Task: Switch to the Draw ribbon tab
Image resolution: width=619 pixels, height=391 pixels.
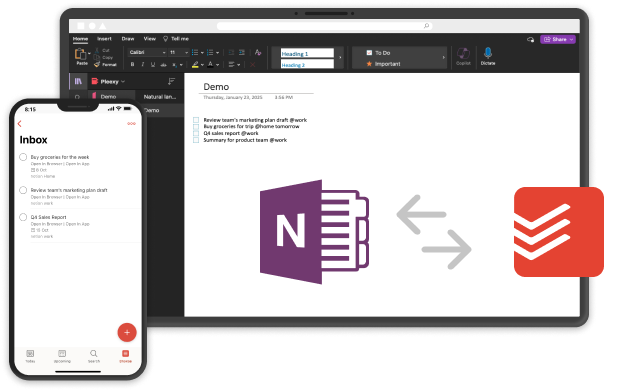Action: pos(128,39)
